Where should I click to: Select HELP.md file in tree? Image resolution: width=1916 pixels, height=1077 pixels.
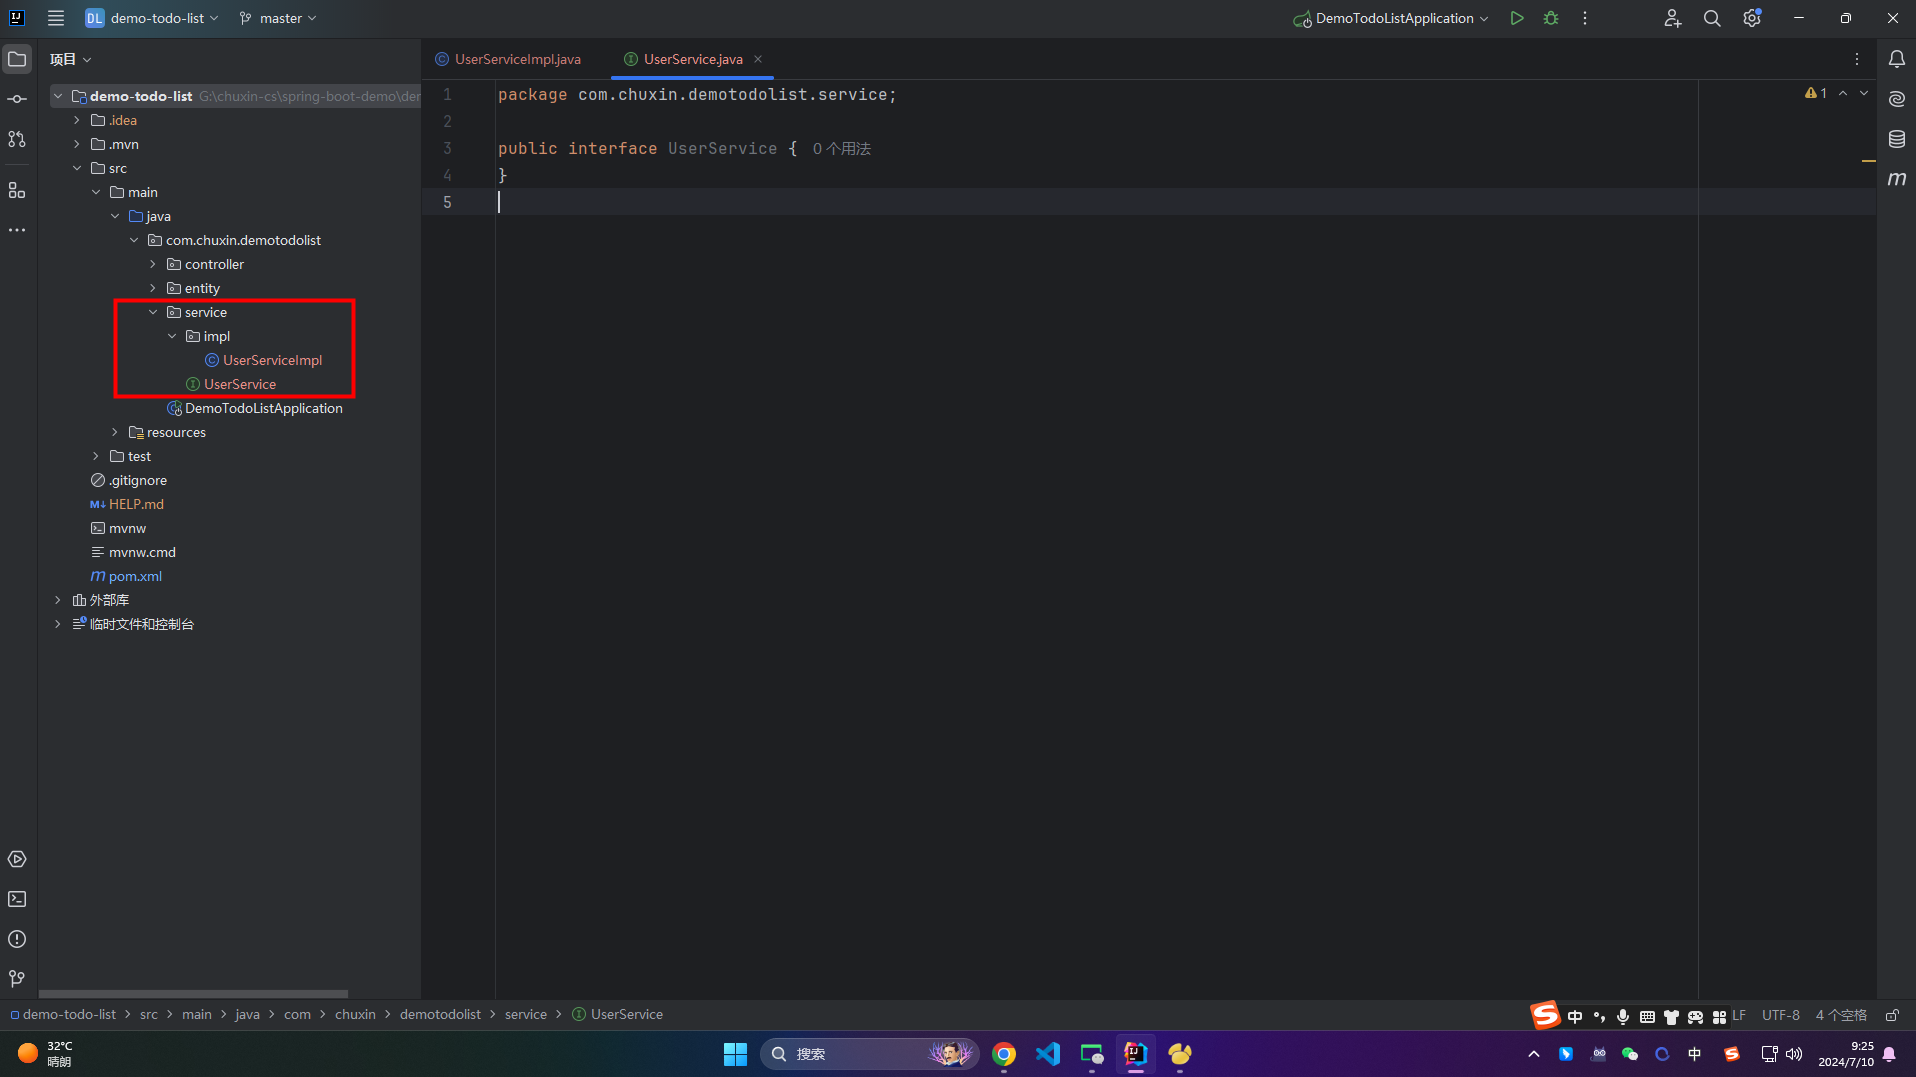click(136, 504)
